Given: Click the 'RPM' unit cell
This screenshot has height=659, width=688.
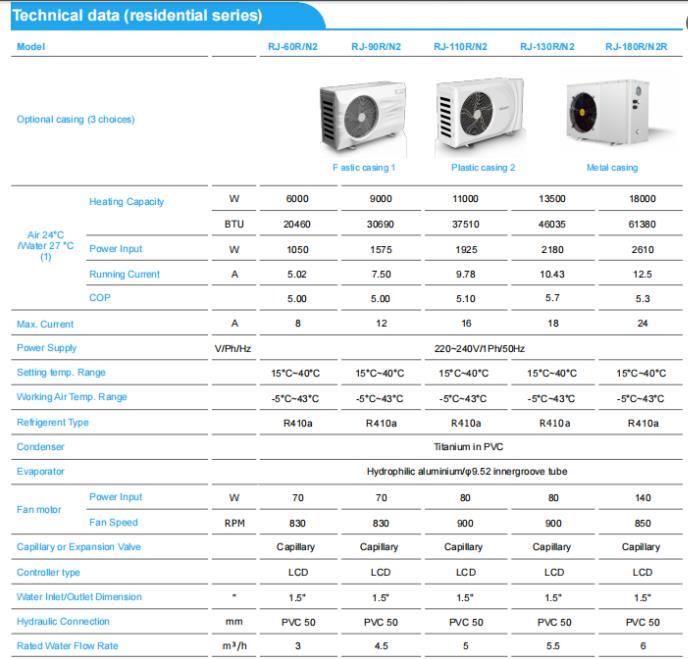Looking at the screenshot, I should point(234,523).
